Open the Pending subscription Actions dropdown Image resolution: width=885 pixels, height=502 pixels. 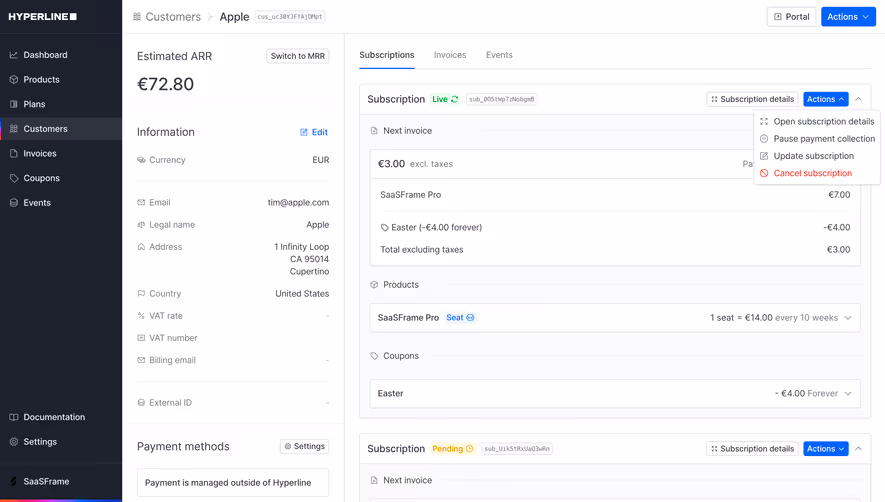825,448
